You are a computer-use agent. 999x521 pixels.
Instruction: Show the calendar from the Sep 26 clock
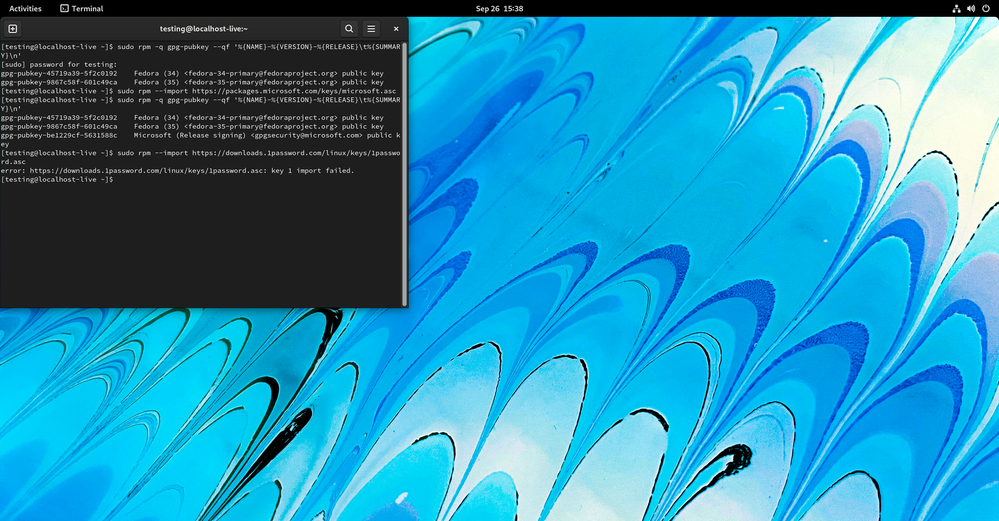(499, 8)
